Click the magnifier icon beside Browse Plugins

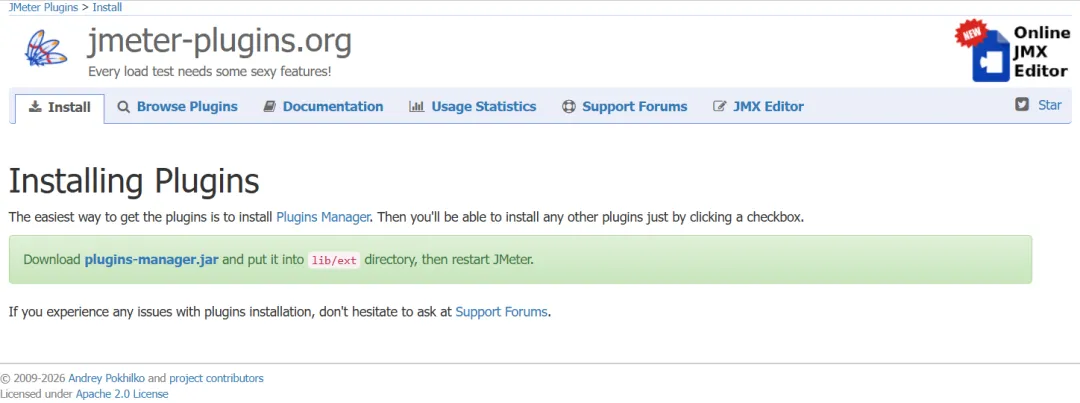pos(124,107)
